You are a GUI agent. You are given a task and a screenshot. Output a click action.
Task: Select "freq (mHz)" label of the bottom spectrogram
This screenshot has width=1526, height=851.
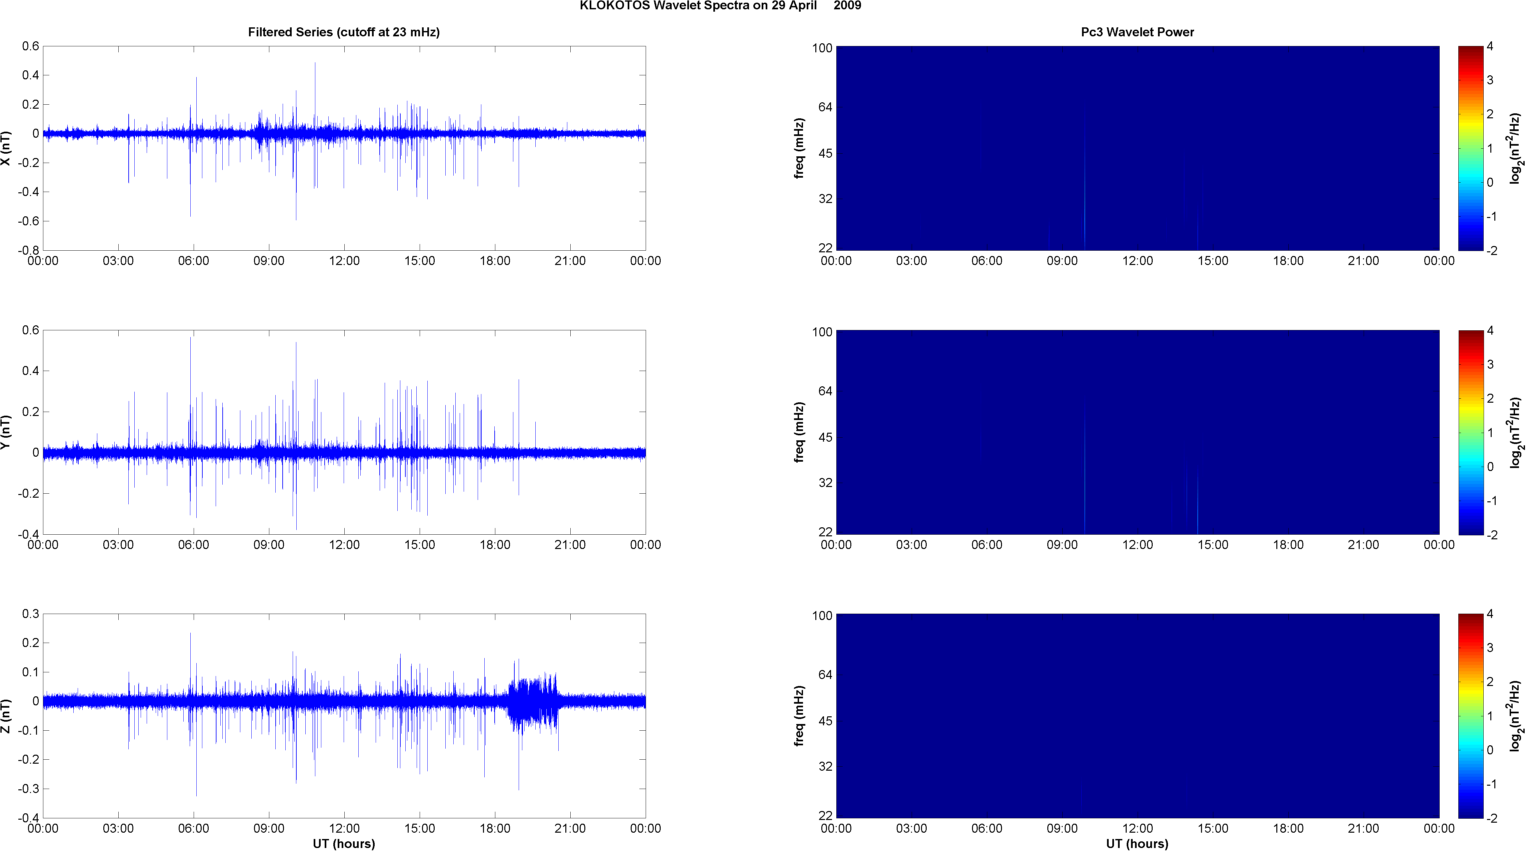800,716
